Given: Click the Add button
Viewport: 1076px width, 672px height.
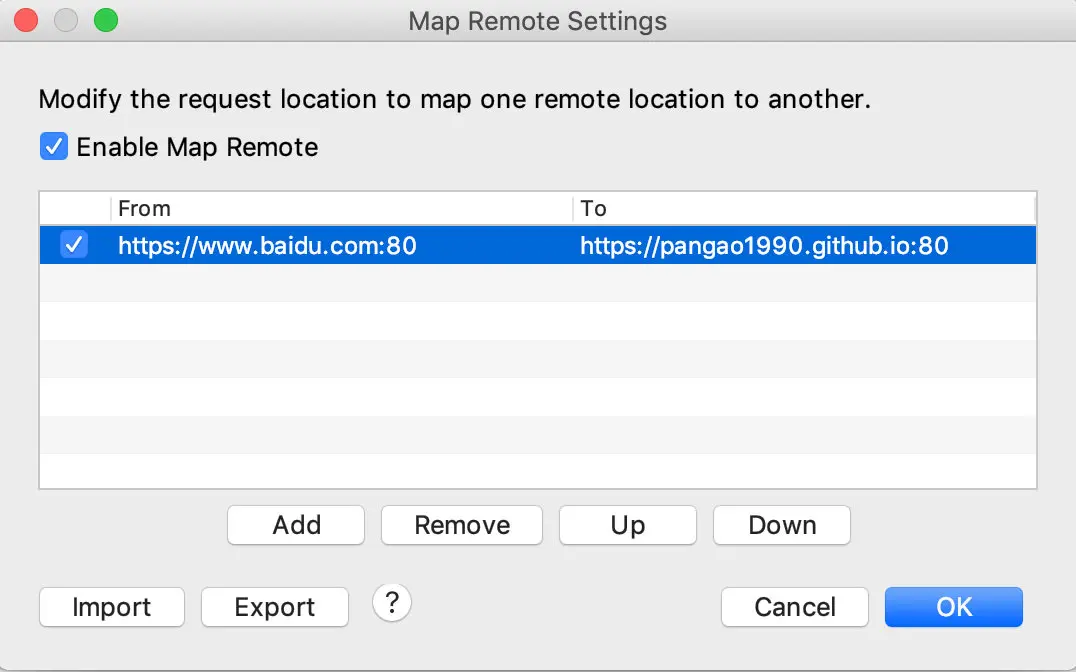Looking at the screenshot, I should click(296, 525).
